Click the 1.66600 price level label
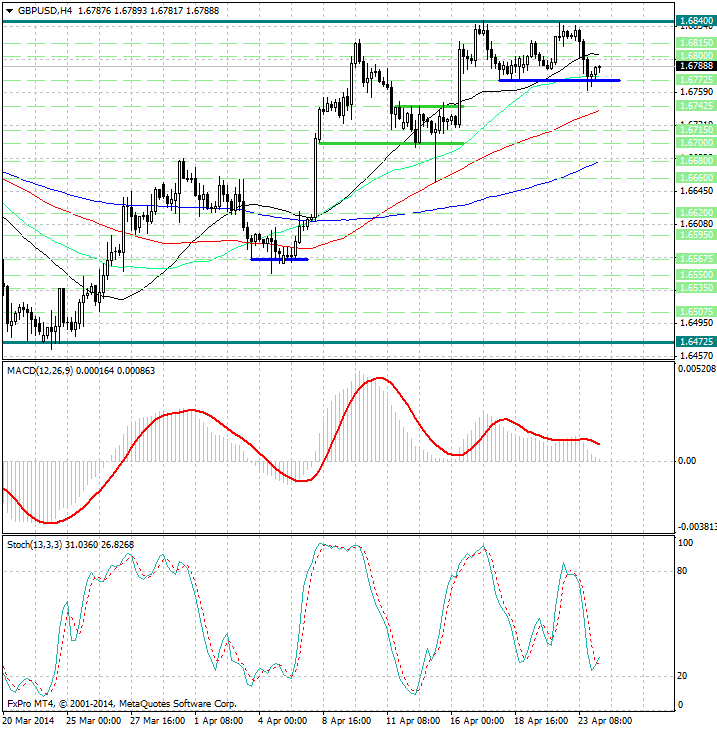717x729 pixels. (696, 178)
